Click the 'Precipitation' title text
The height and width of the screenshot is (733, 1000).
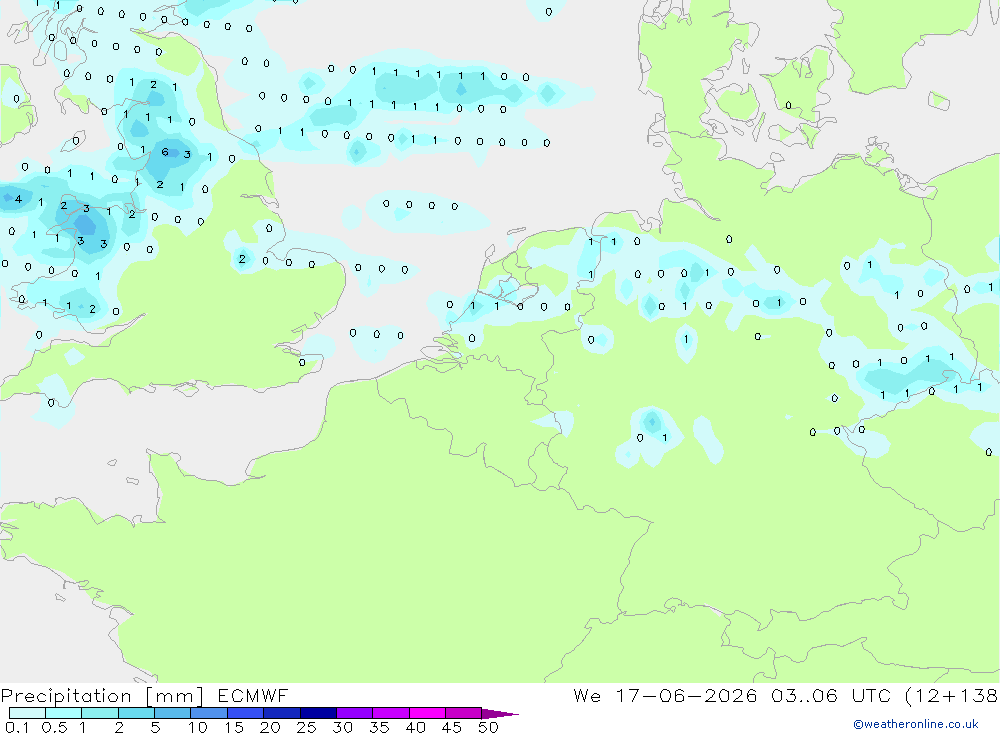click(66, 696)
